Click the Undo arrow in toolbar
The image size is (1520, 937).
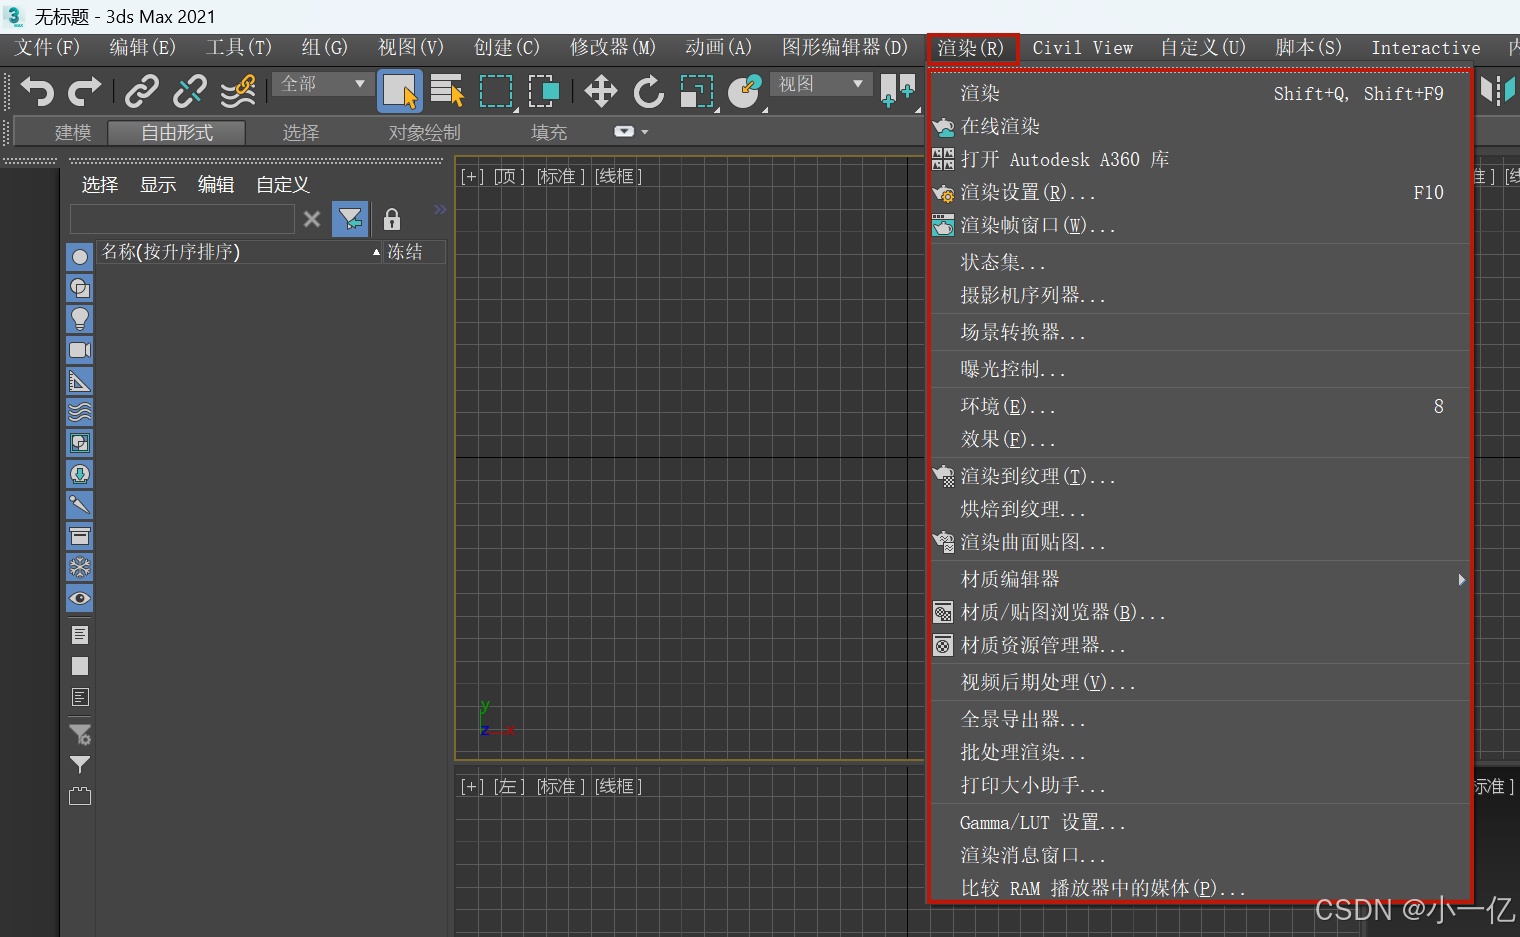click(37, 91)
